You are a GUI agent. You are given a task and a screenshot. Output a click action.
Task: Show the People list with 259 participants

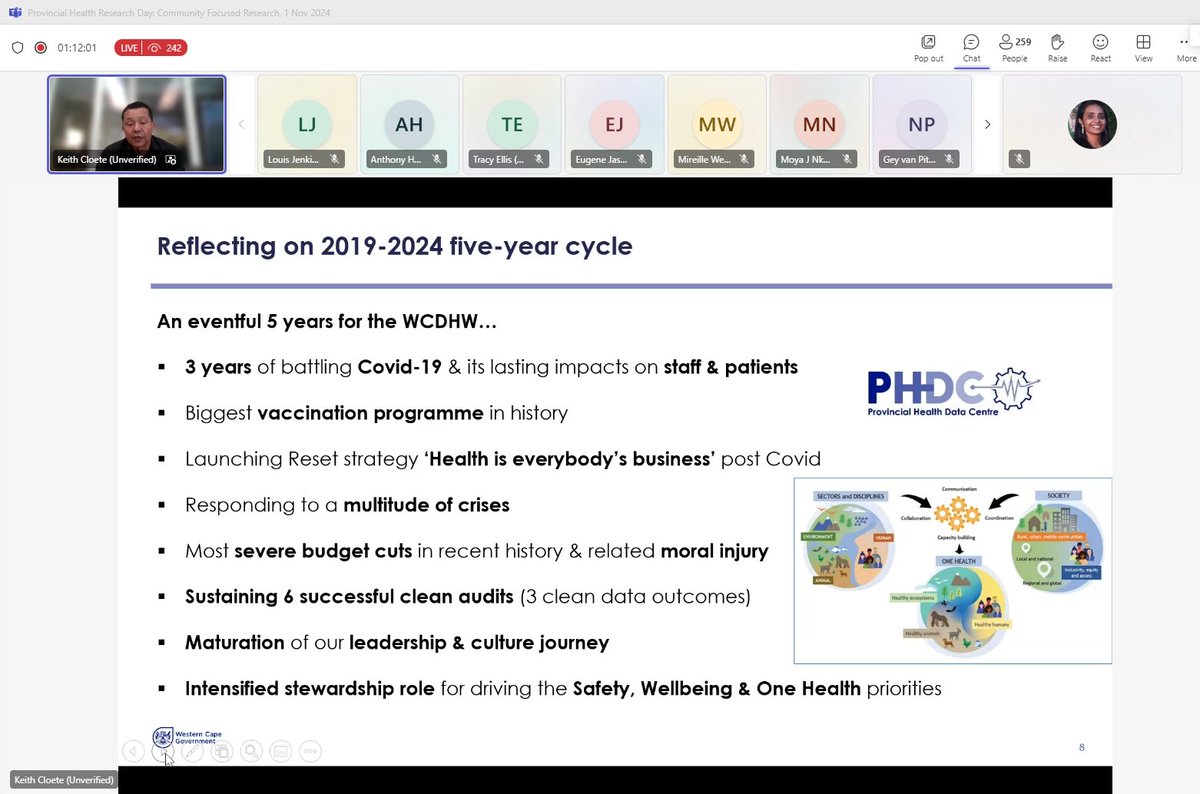point(1015,47)
